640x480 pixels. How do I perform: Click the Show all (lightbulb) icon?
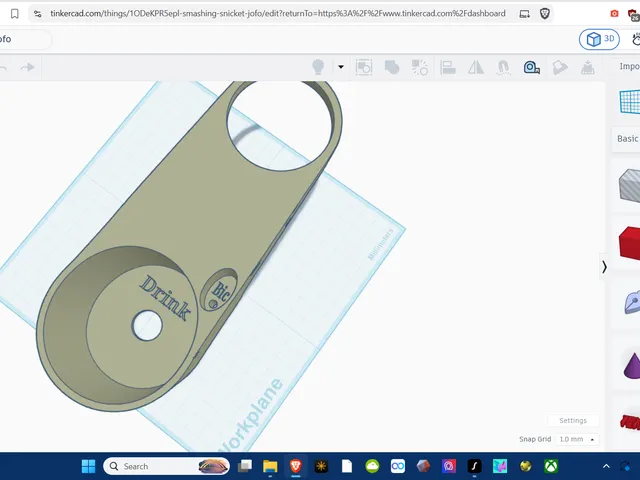(x=318, y=67)
